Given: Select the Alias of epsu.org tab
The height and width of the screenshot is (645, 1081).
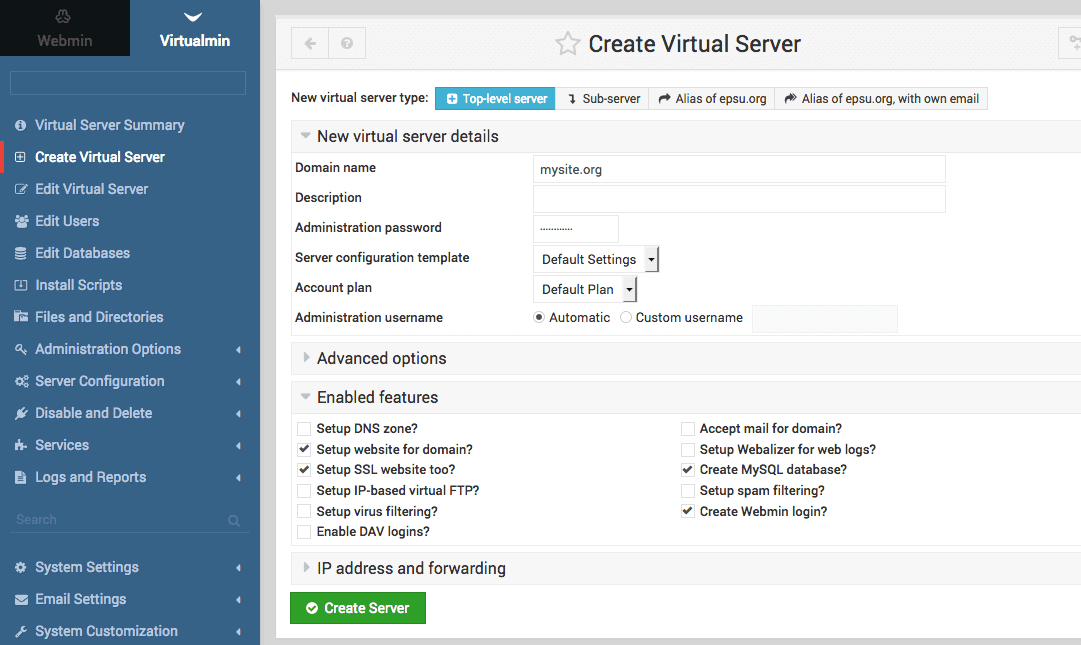Looking at the screenshot, I should 712,98.
